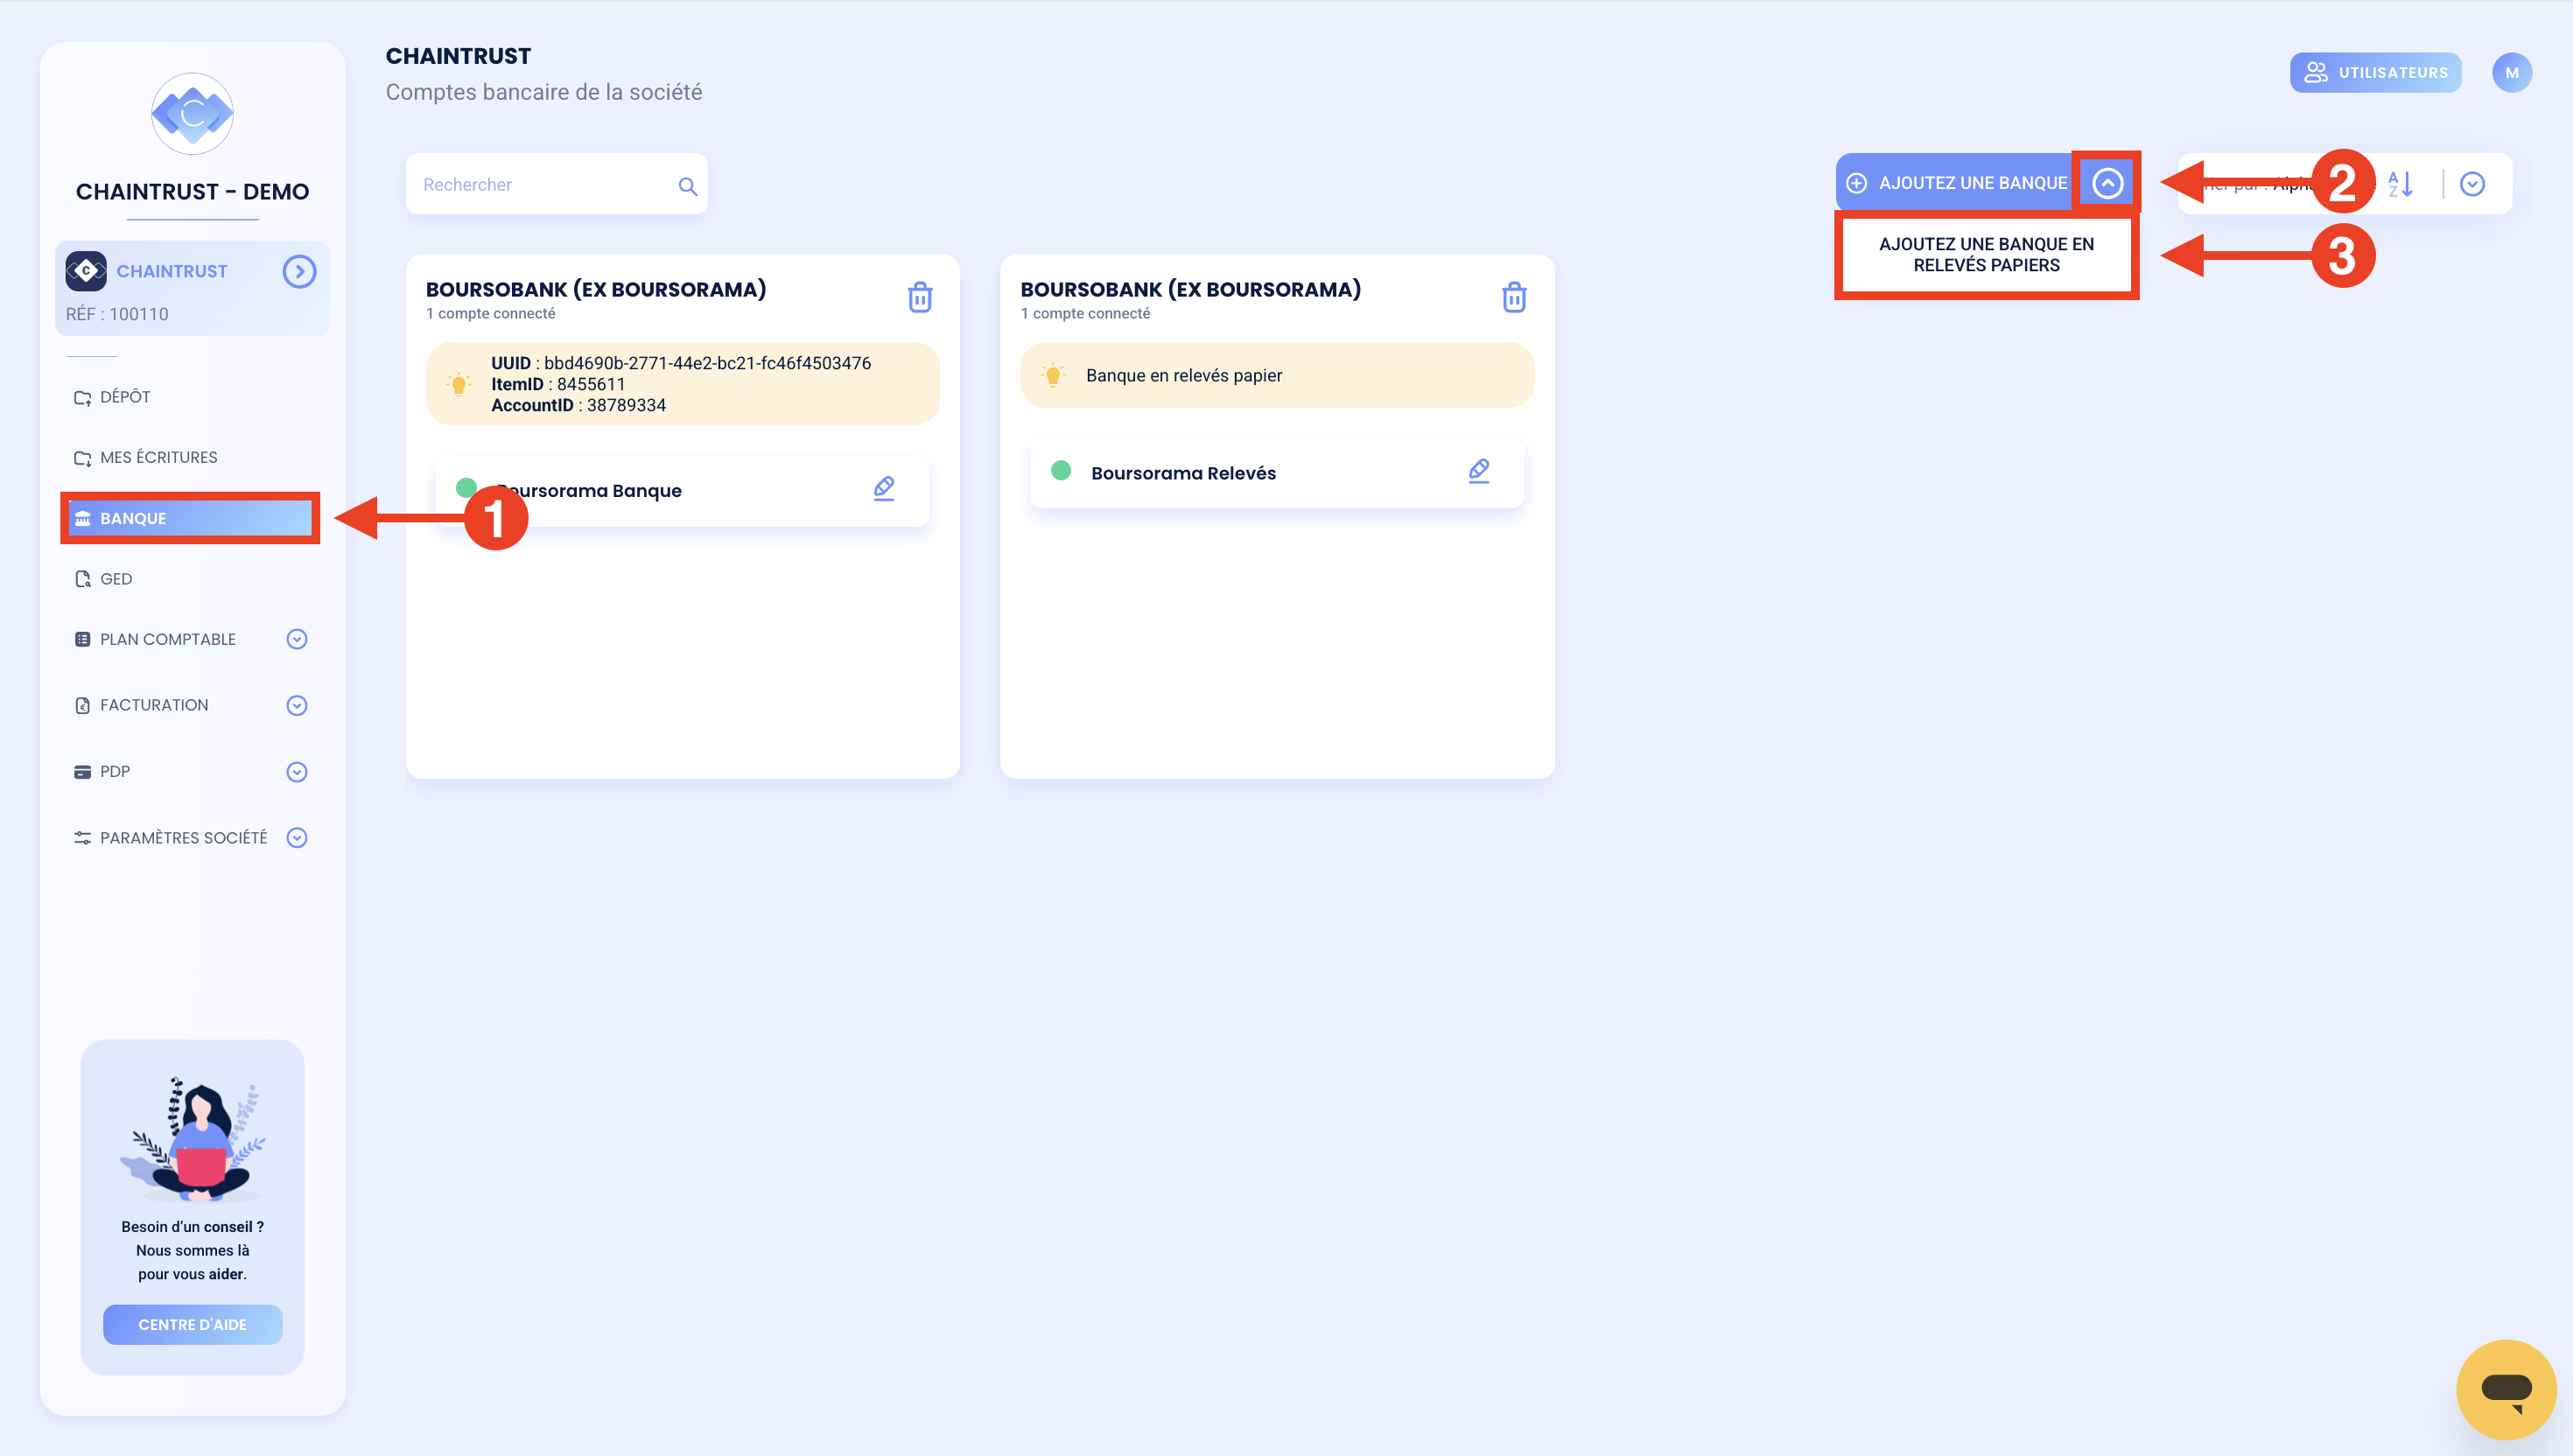The height and width of the screenshot is (1456, 2573).
Task: Open the sort options dropdown chevron
Action: (2472, 184)
